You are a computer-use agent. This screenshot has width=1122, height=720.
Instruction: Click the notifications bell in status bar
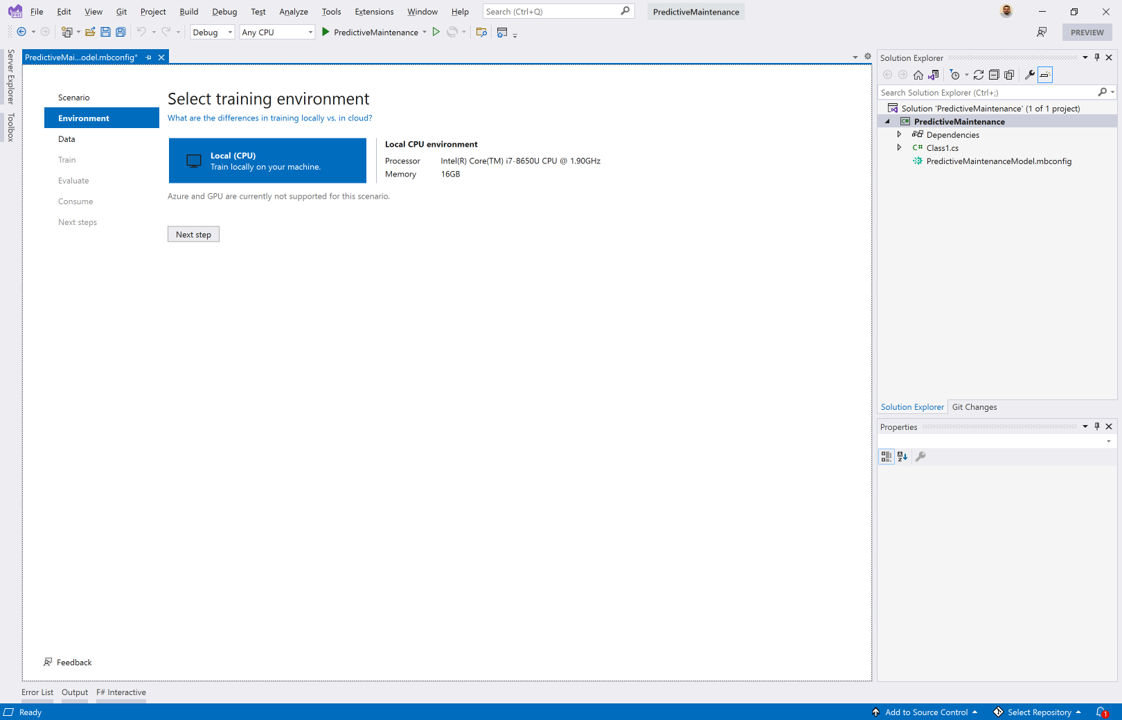[1102, 712]
